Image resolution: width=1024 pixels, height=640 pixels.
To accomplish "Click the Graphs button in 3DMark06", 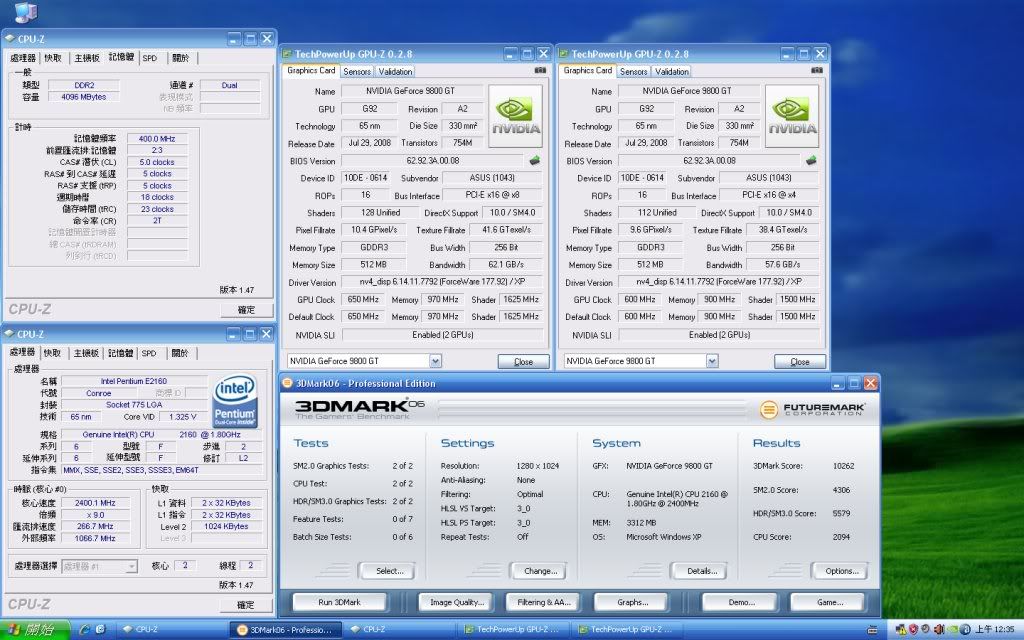I will (632, 602).
